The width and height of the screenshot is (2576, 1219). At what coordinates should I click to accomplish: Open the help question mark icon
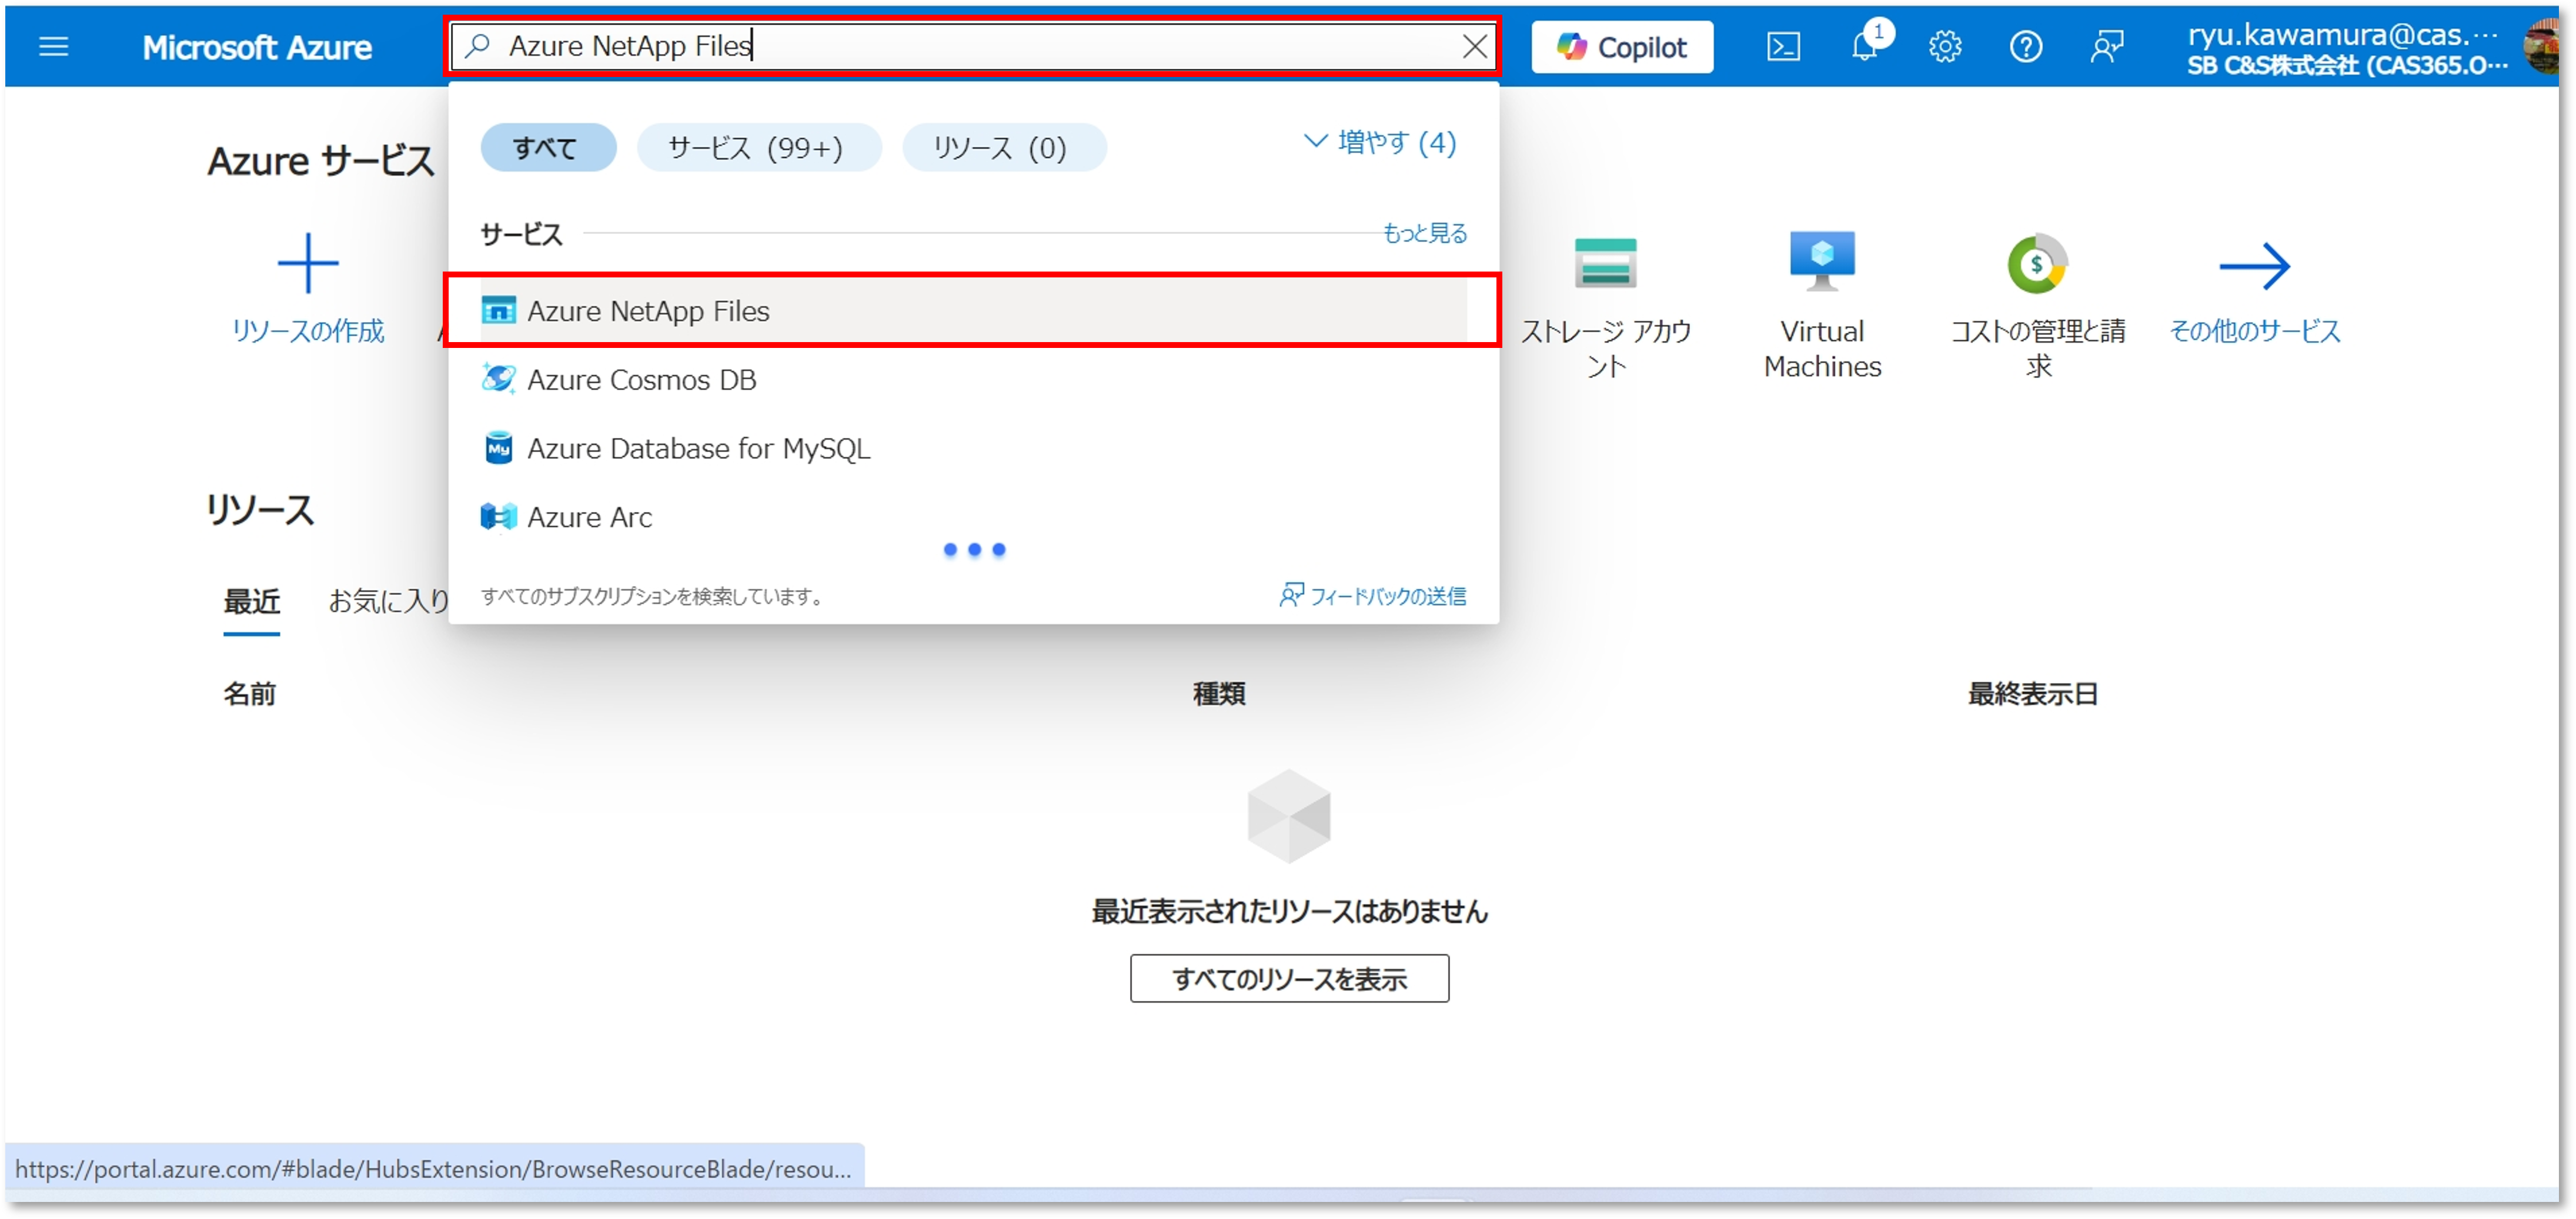2026,47
